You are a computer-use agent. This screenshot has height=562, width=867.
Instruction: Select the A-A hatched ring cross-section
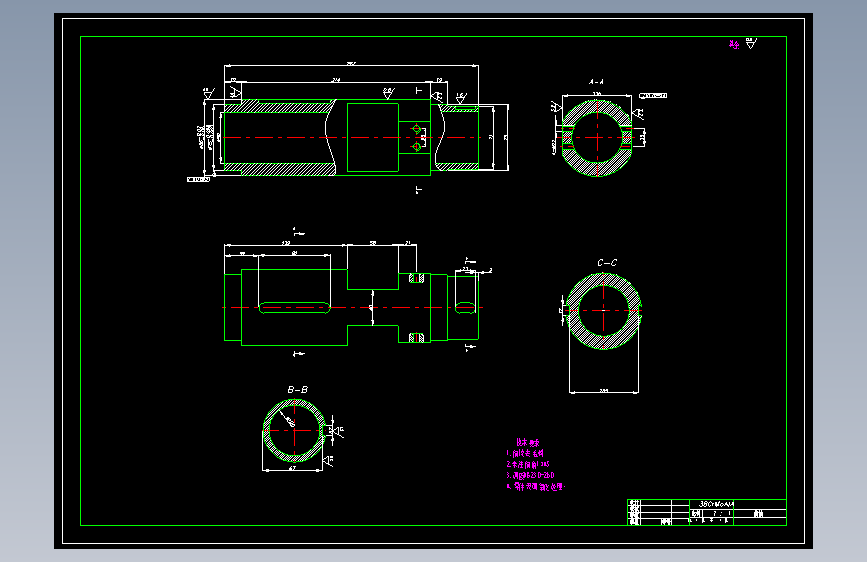pos(597,138)
